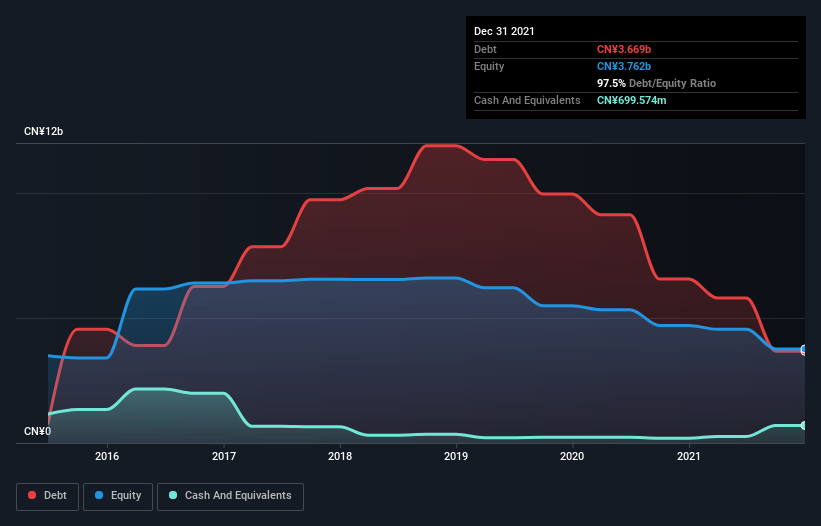Click the 97.5% Debt/Equity Ratio text
The image size is (821, 526).
coord(657,83)
